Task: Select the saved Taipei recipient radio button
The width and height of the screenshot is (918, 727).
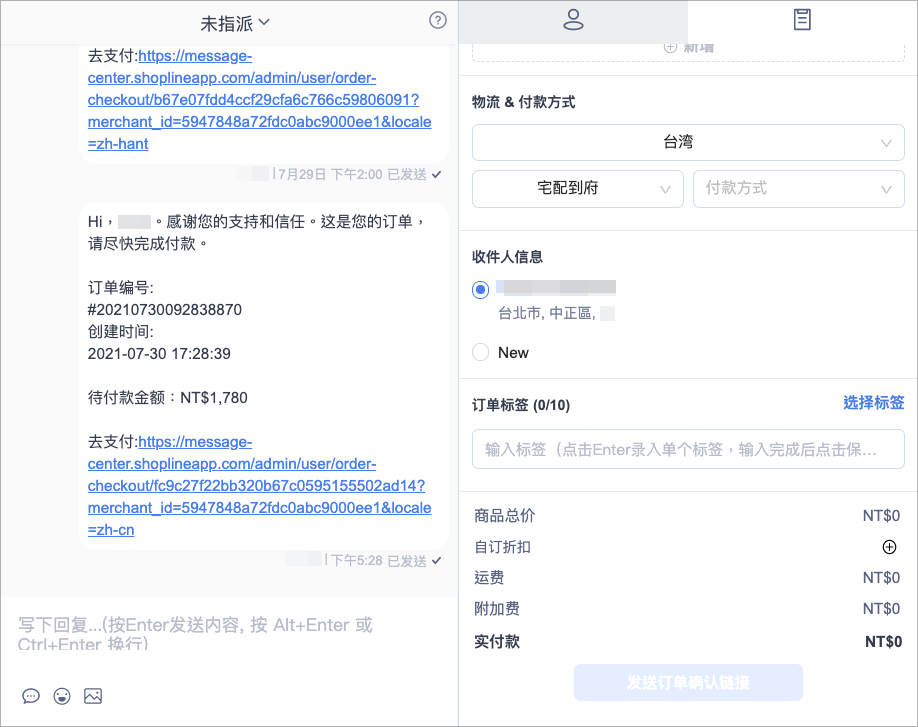Action: click(481, 289)
